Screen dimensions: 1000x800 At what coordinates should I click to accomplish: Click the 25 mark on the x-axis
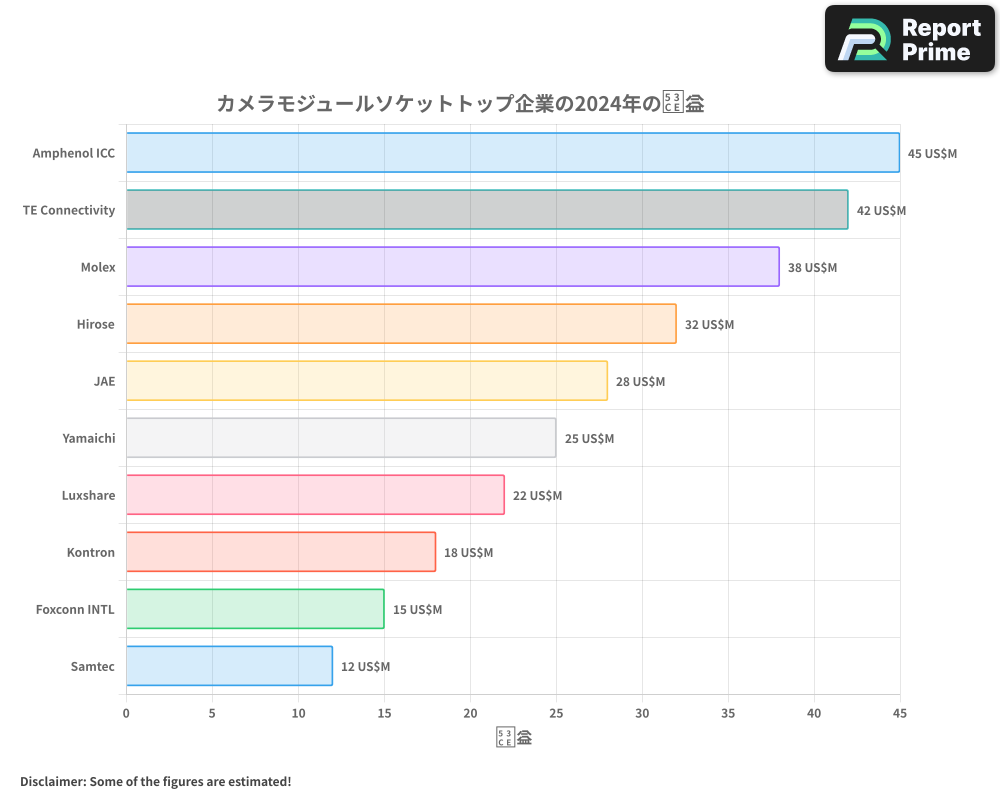pos(556,714)
